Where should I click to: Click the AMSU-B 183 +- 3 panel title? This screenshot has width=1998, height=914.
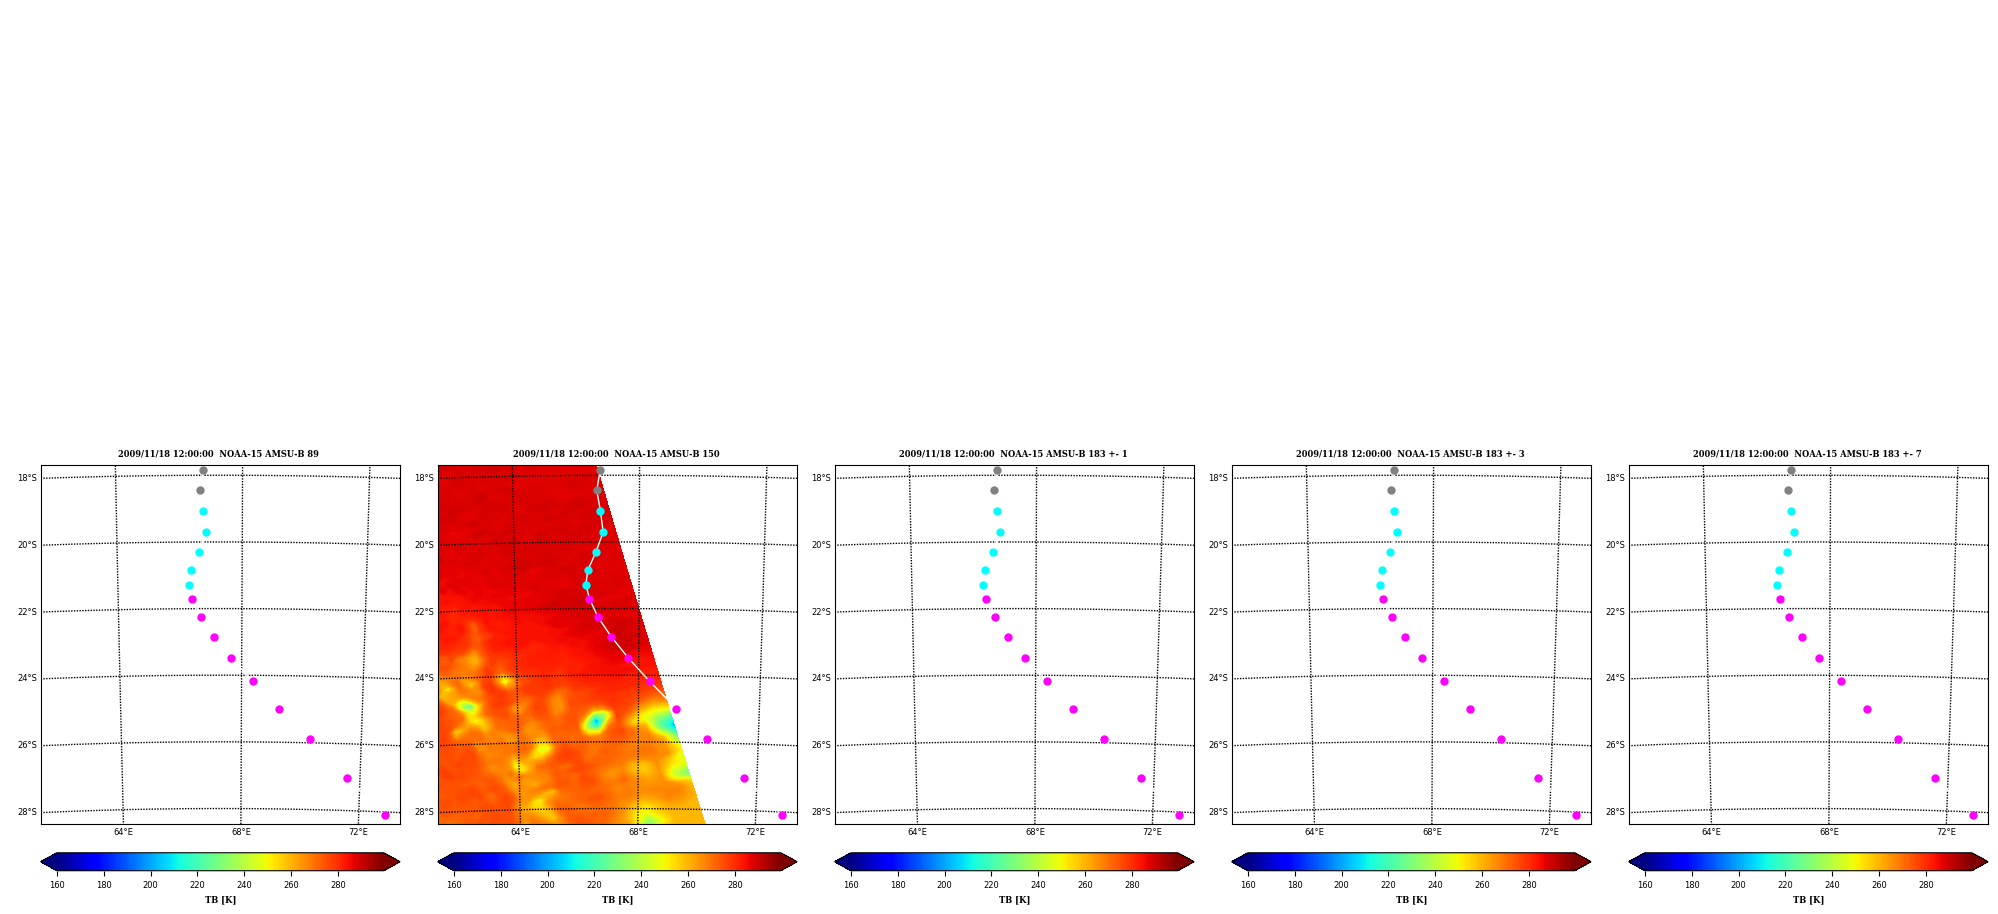point(1482,454)
